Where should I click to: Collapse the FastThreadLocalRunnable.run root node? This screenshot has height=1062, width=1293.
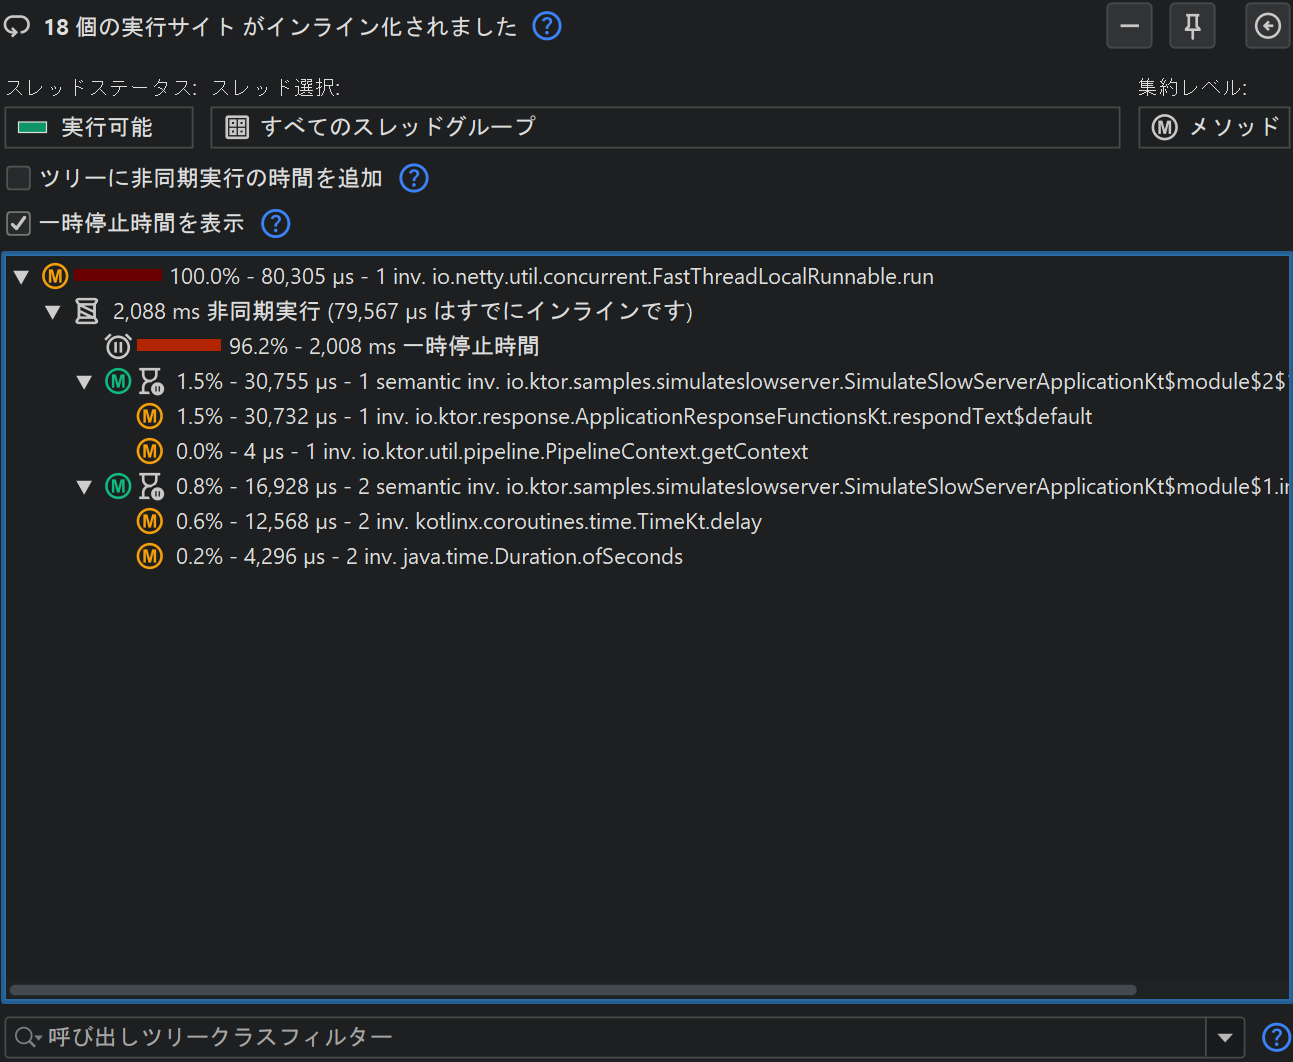coord(21,277)
